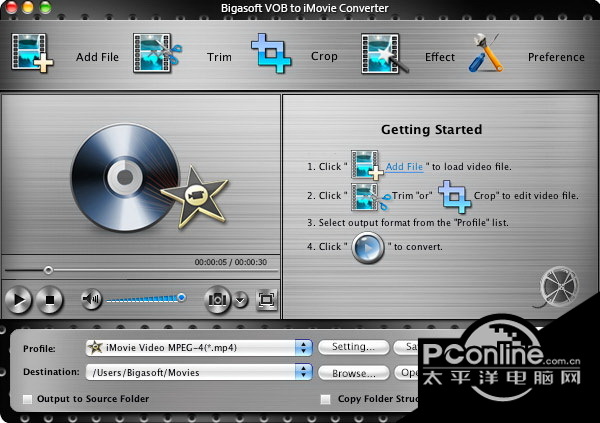This screenshot has height=423, width=600.
Task: Enable Output to Source Folder checkbox
Action: [28, 399]
